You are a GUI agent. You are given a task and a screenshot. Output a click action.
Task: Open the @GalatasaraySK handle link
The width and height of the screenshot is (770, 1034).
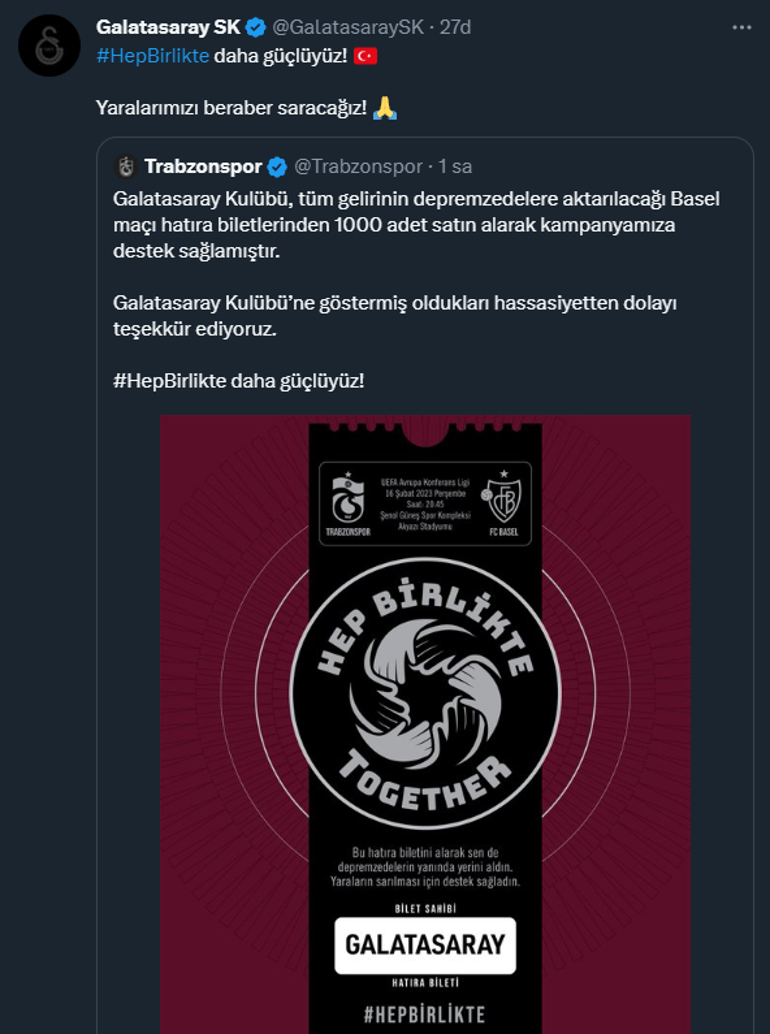coord(347,28)
